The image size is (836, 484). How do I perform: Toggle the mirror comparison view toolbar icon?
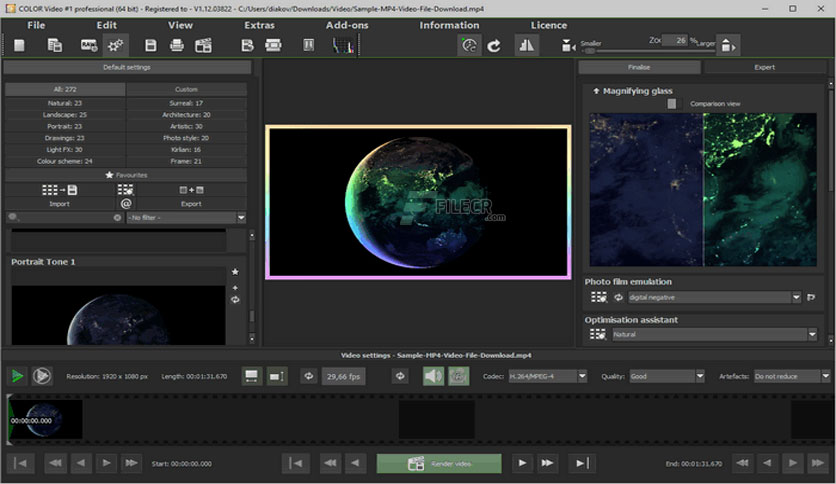pyautogui.click(x=526, y=45)
